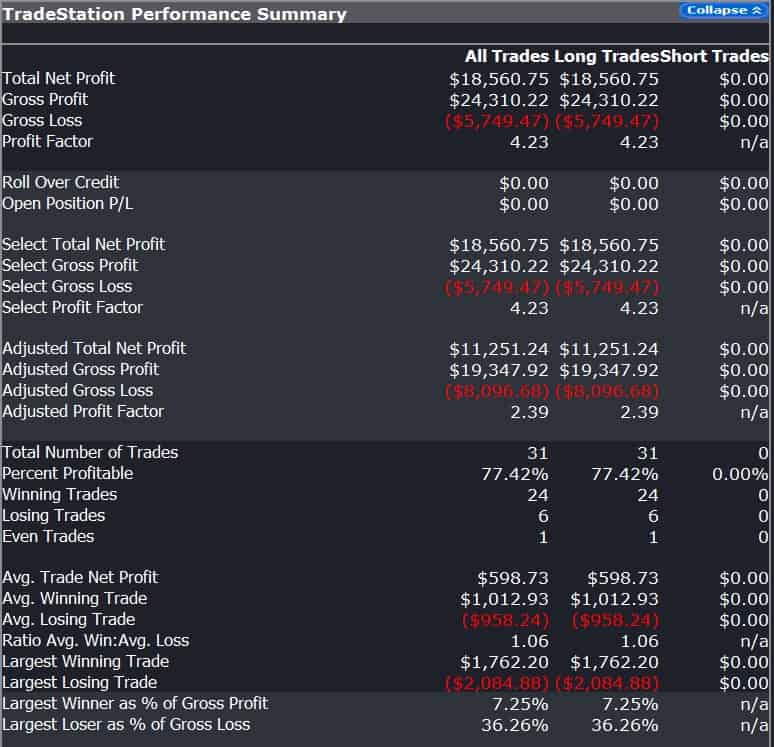The height and width of the screenshot is (747, 774).
Task: Click Adjusted Total Net Profit All Trades $11,251.24
Action: [499, 350]
